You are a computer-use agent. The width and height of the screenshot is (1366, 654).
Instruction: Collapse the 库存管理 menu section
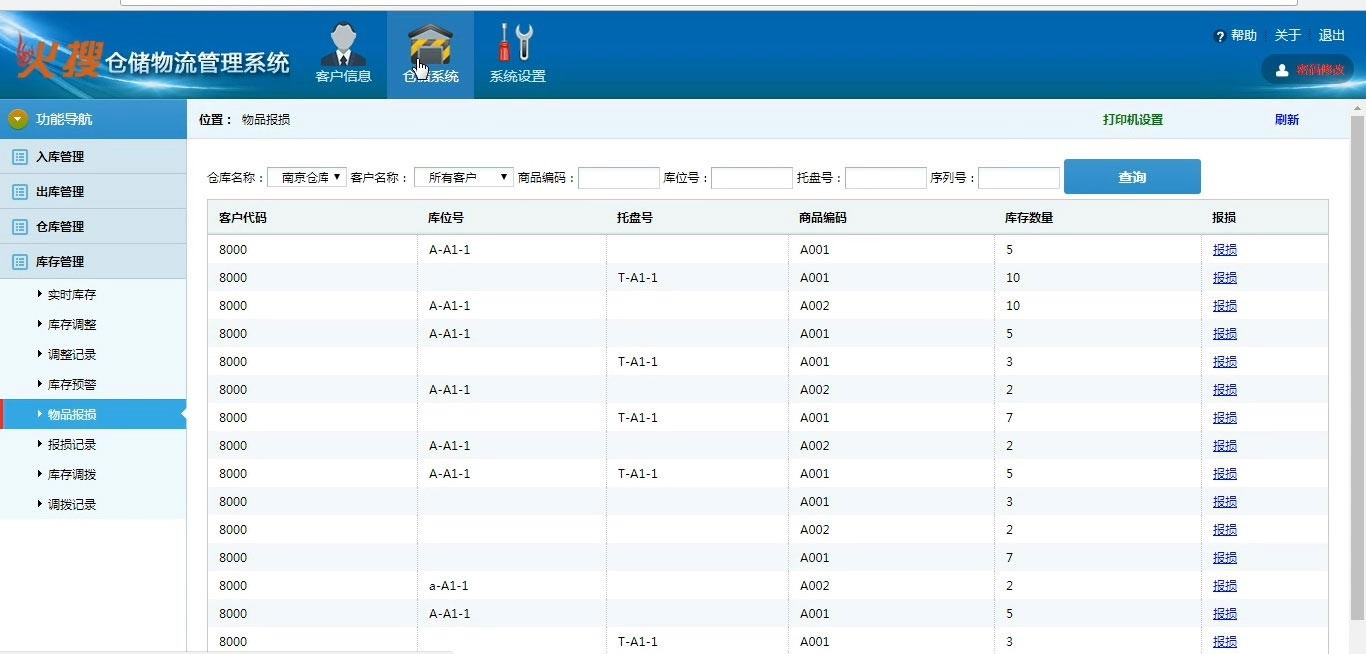pos(60,262)
